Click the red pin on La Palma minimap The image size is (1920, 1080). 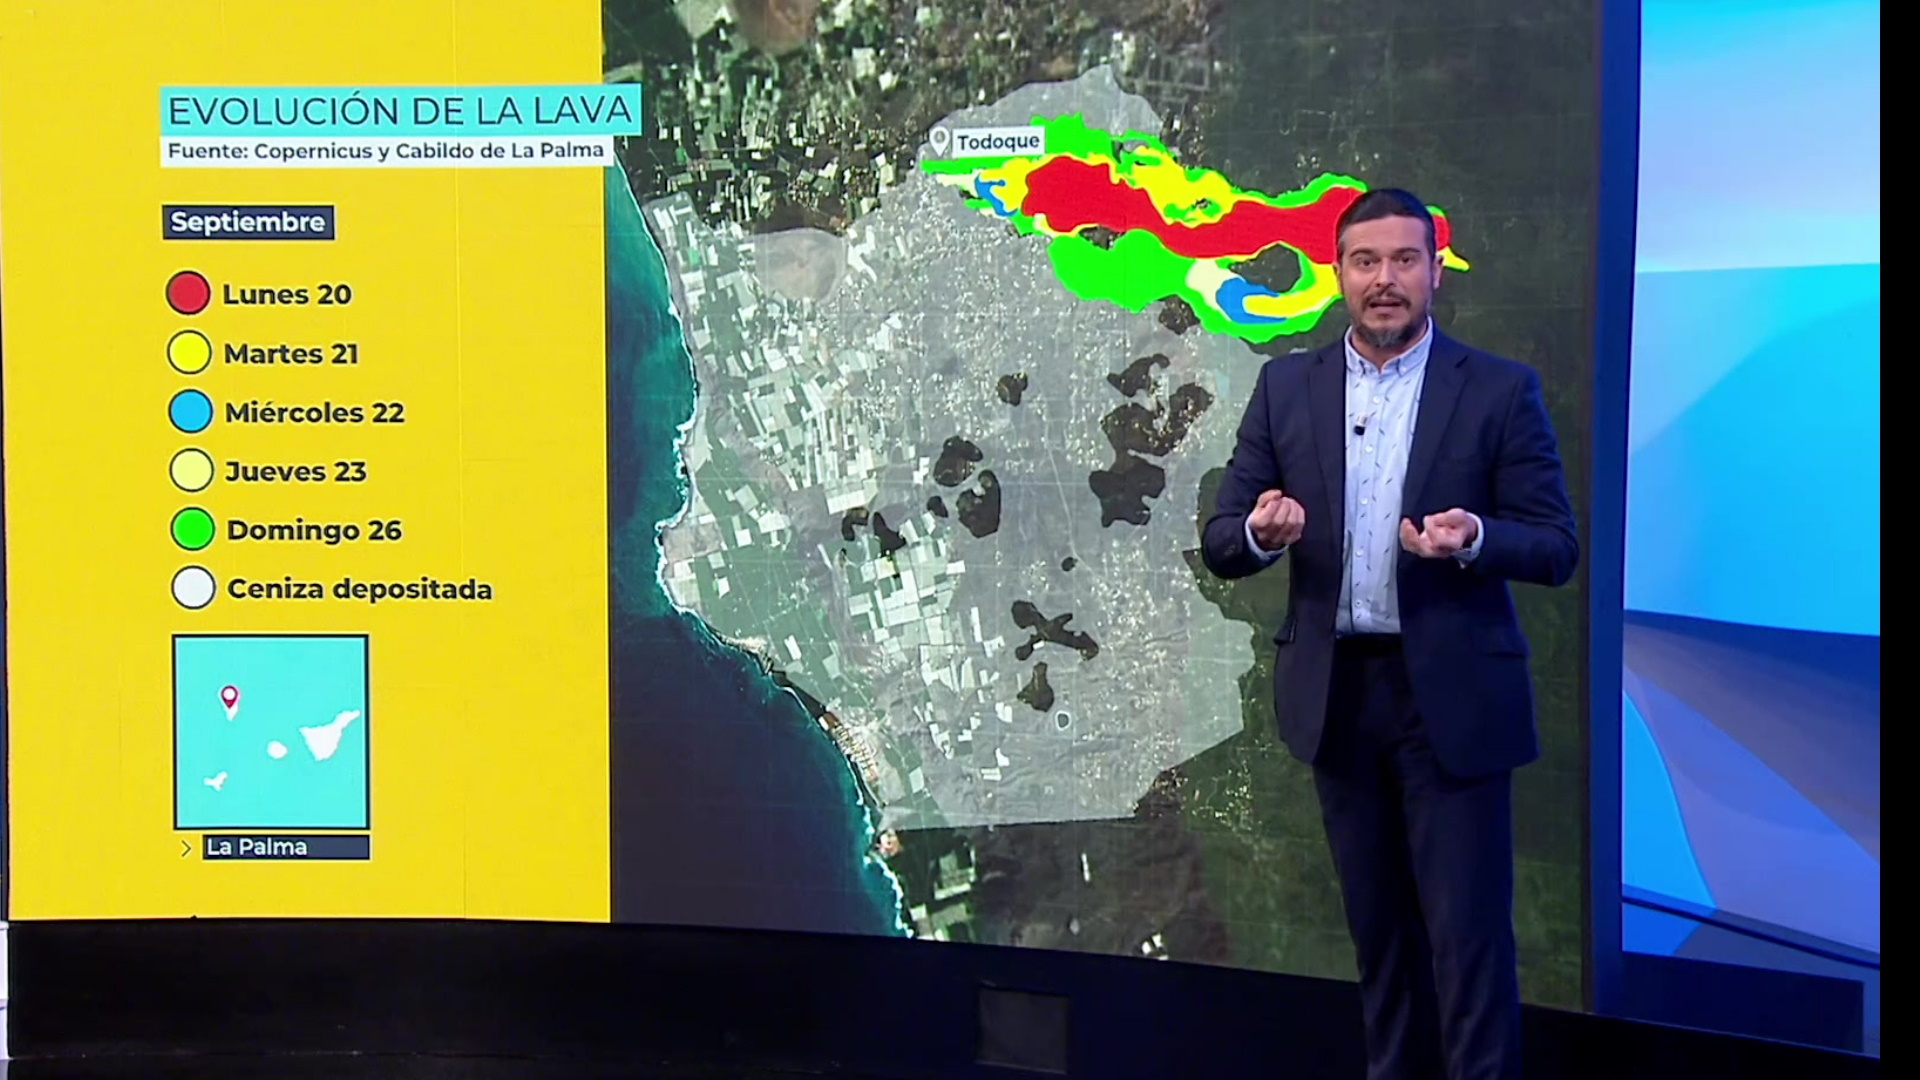click(x=230, y=696)
